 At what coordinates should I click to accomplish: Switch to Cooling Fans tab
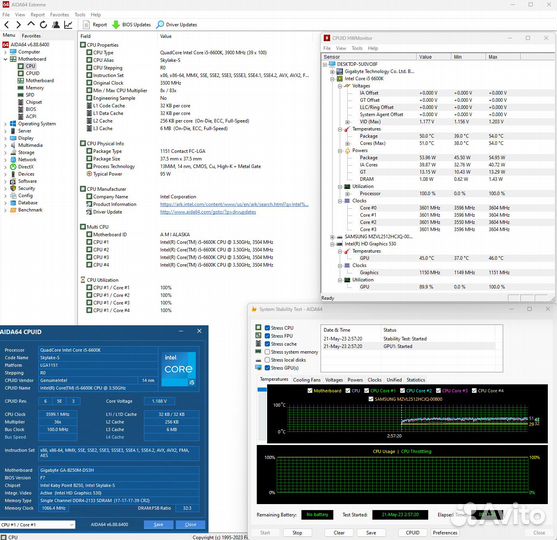click(307, 380)
